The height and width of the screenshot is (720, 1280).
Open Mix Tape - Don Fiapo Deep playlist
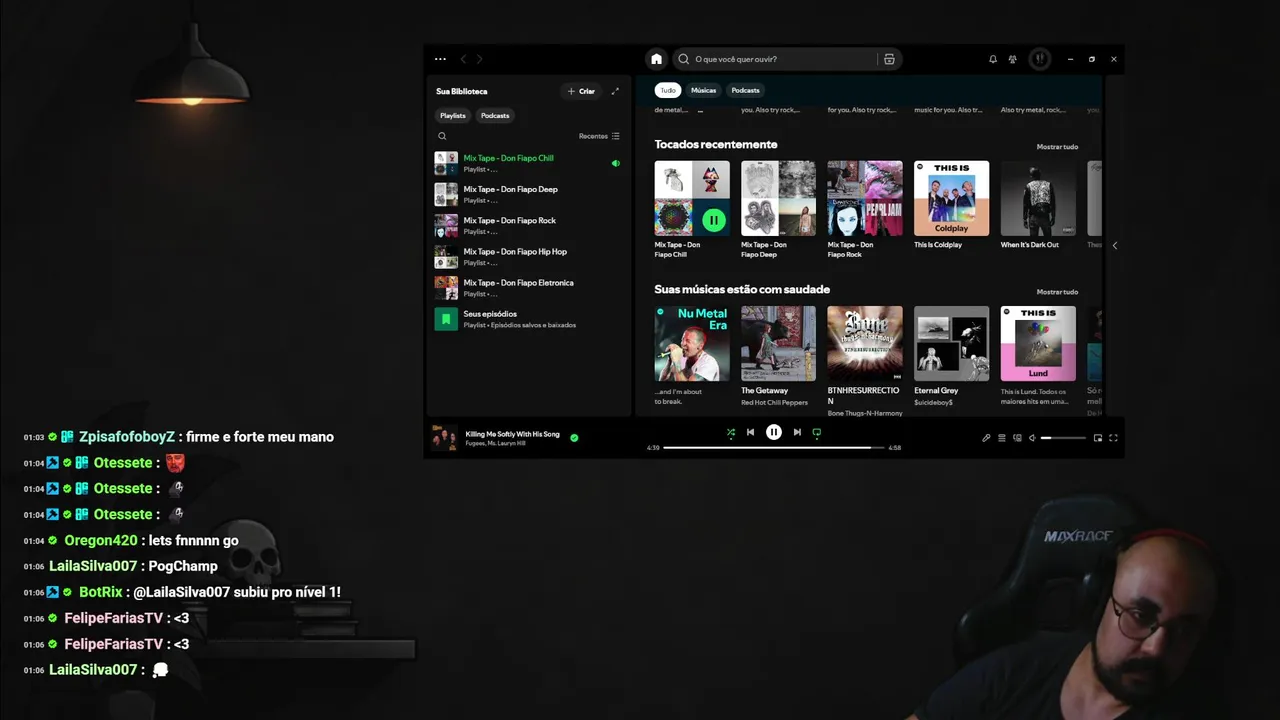coord(528,194)
